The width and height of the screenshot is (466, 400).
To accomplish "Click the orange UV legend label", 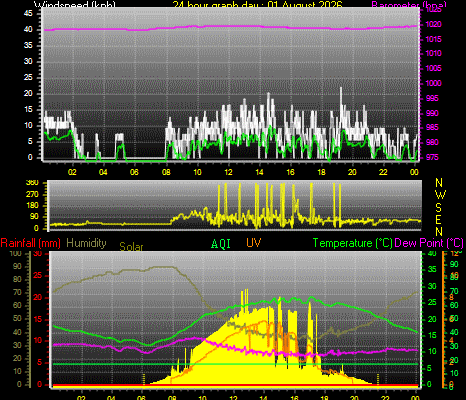I will click(254, 243).
